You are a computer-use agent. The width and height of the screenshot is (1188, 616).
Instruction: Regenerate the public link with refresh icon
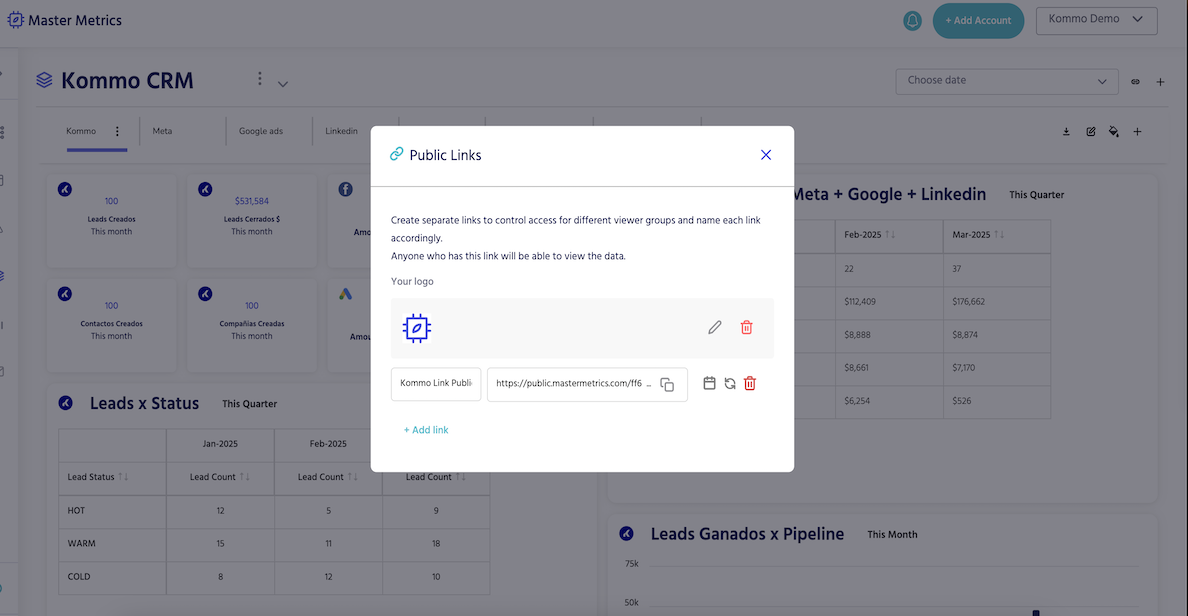pos(730,383)
